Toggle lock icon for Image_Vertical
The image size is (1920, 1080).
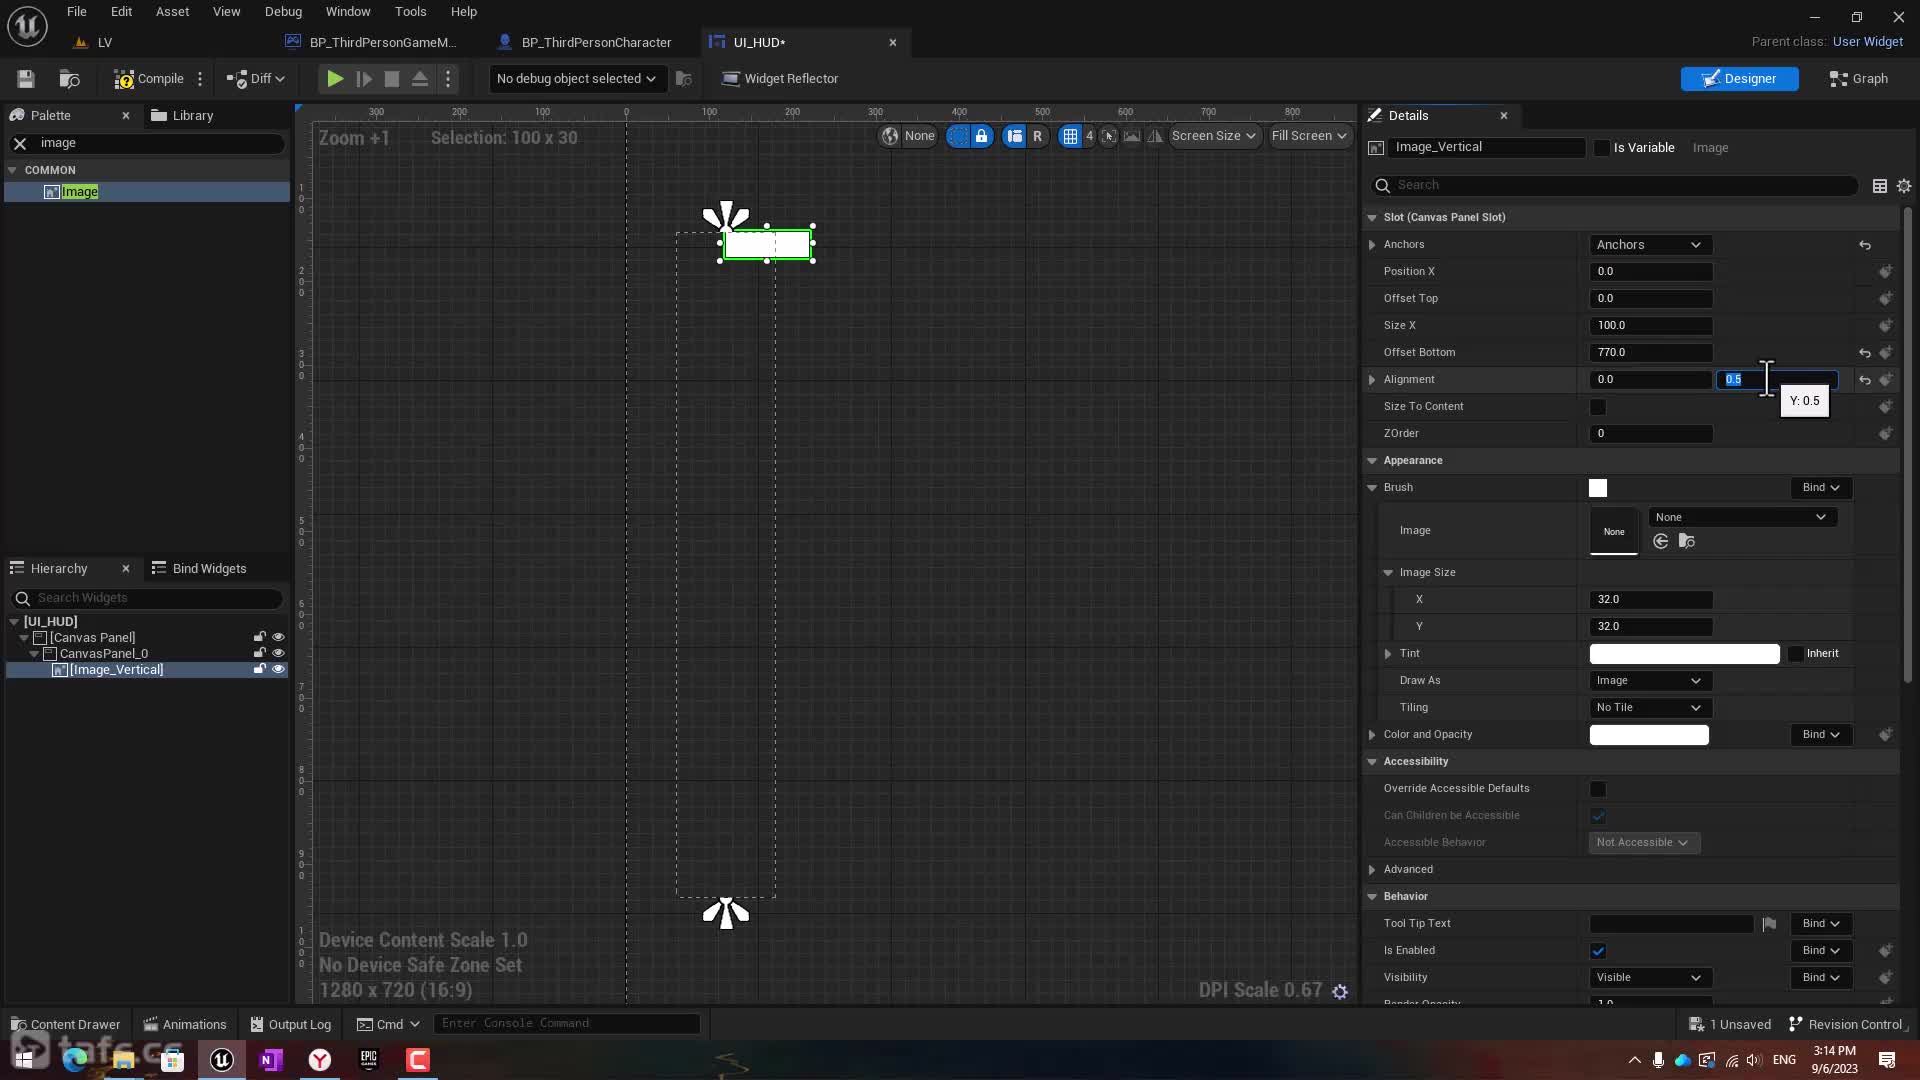click(x=260, y=669)
